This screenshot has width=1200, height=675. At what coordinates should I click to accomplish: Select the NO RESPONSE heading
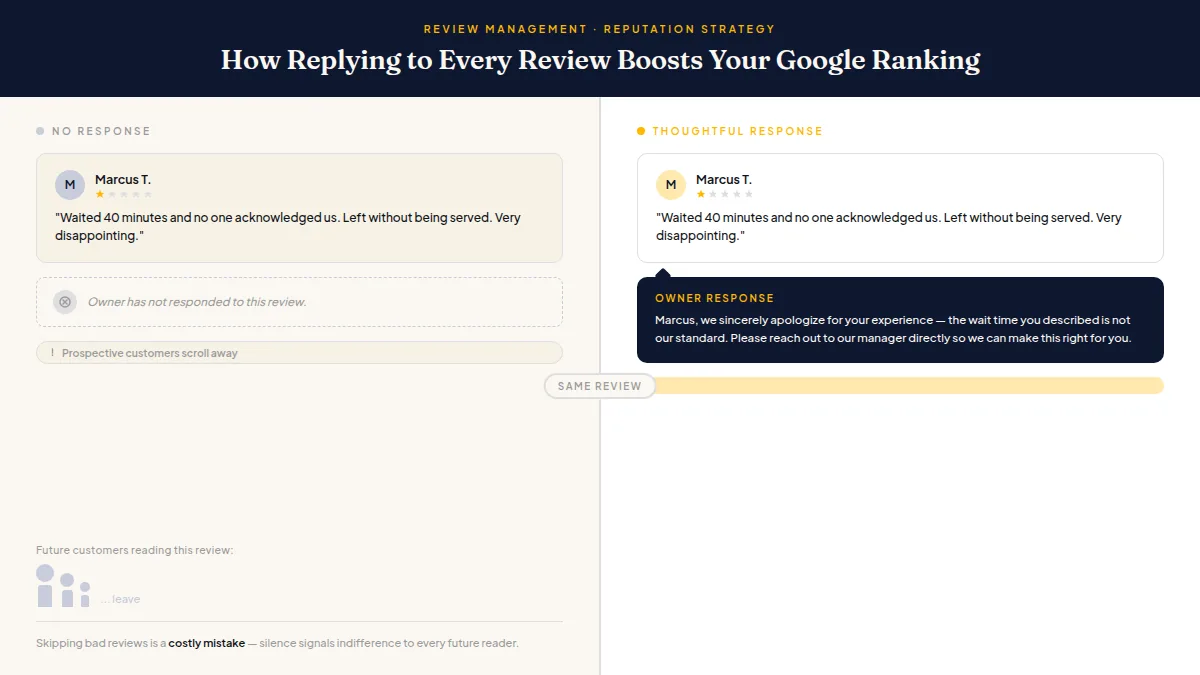(x=101, y=131)
